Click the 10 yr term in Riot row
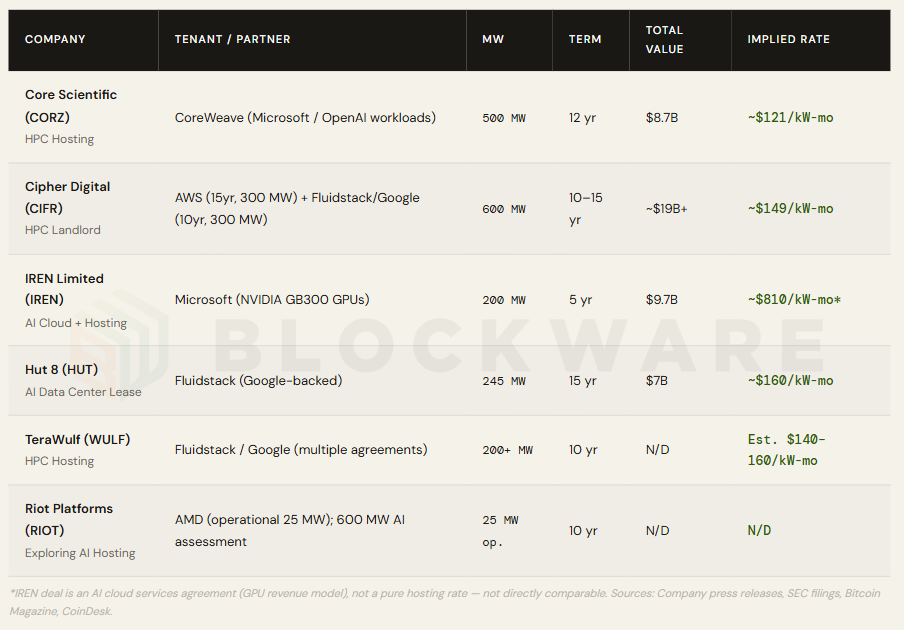The image size is (904, 630). point(583,530)
